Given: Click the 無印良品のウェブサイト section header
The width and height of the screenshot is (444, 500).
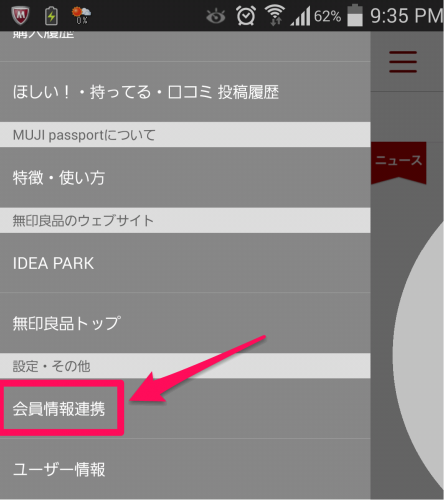Looking at the screenshot, I should tap(185, 220).
